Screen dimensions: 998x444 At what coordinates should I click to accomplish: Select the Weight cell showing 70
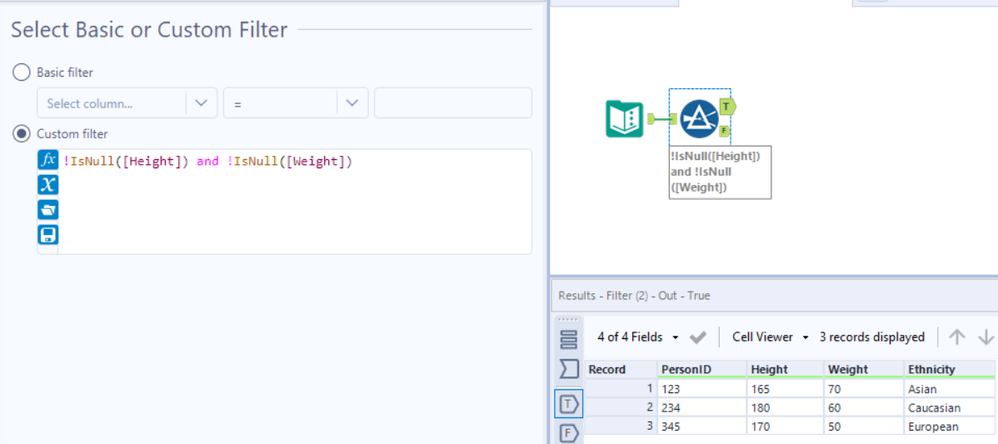pos(863,388)
